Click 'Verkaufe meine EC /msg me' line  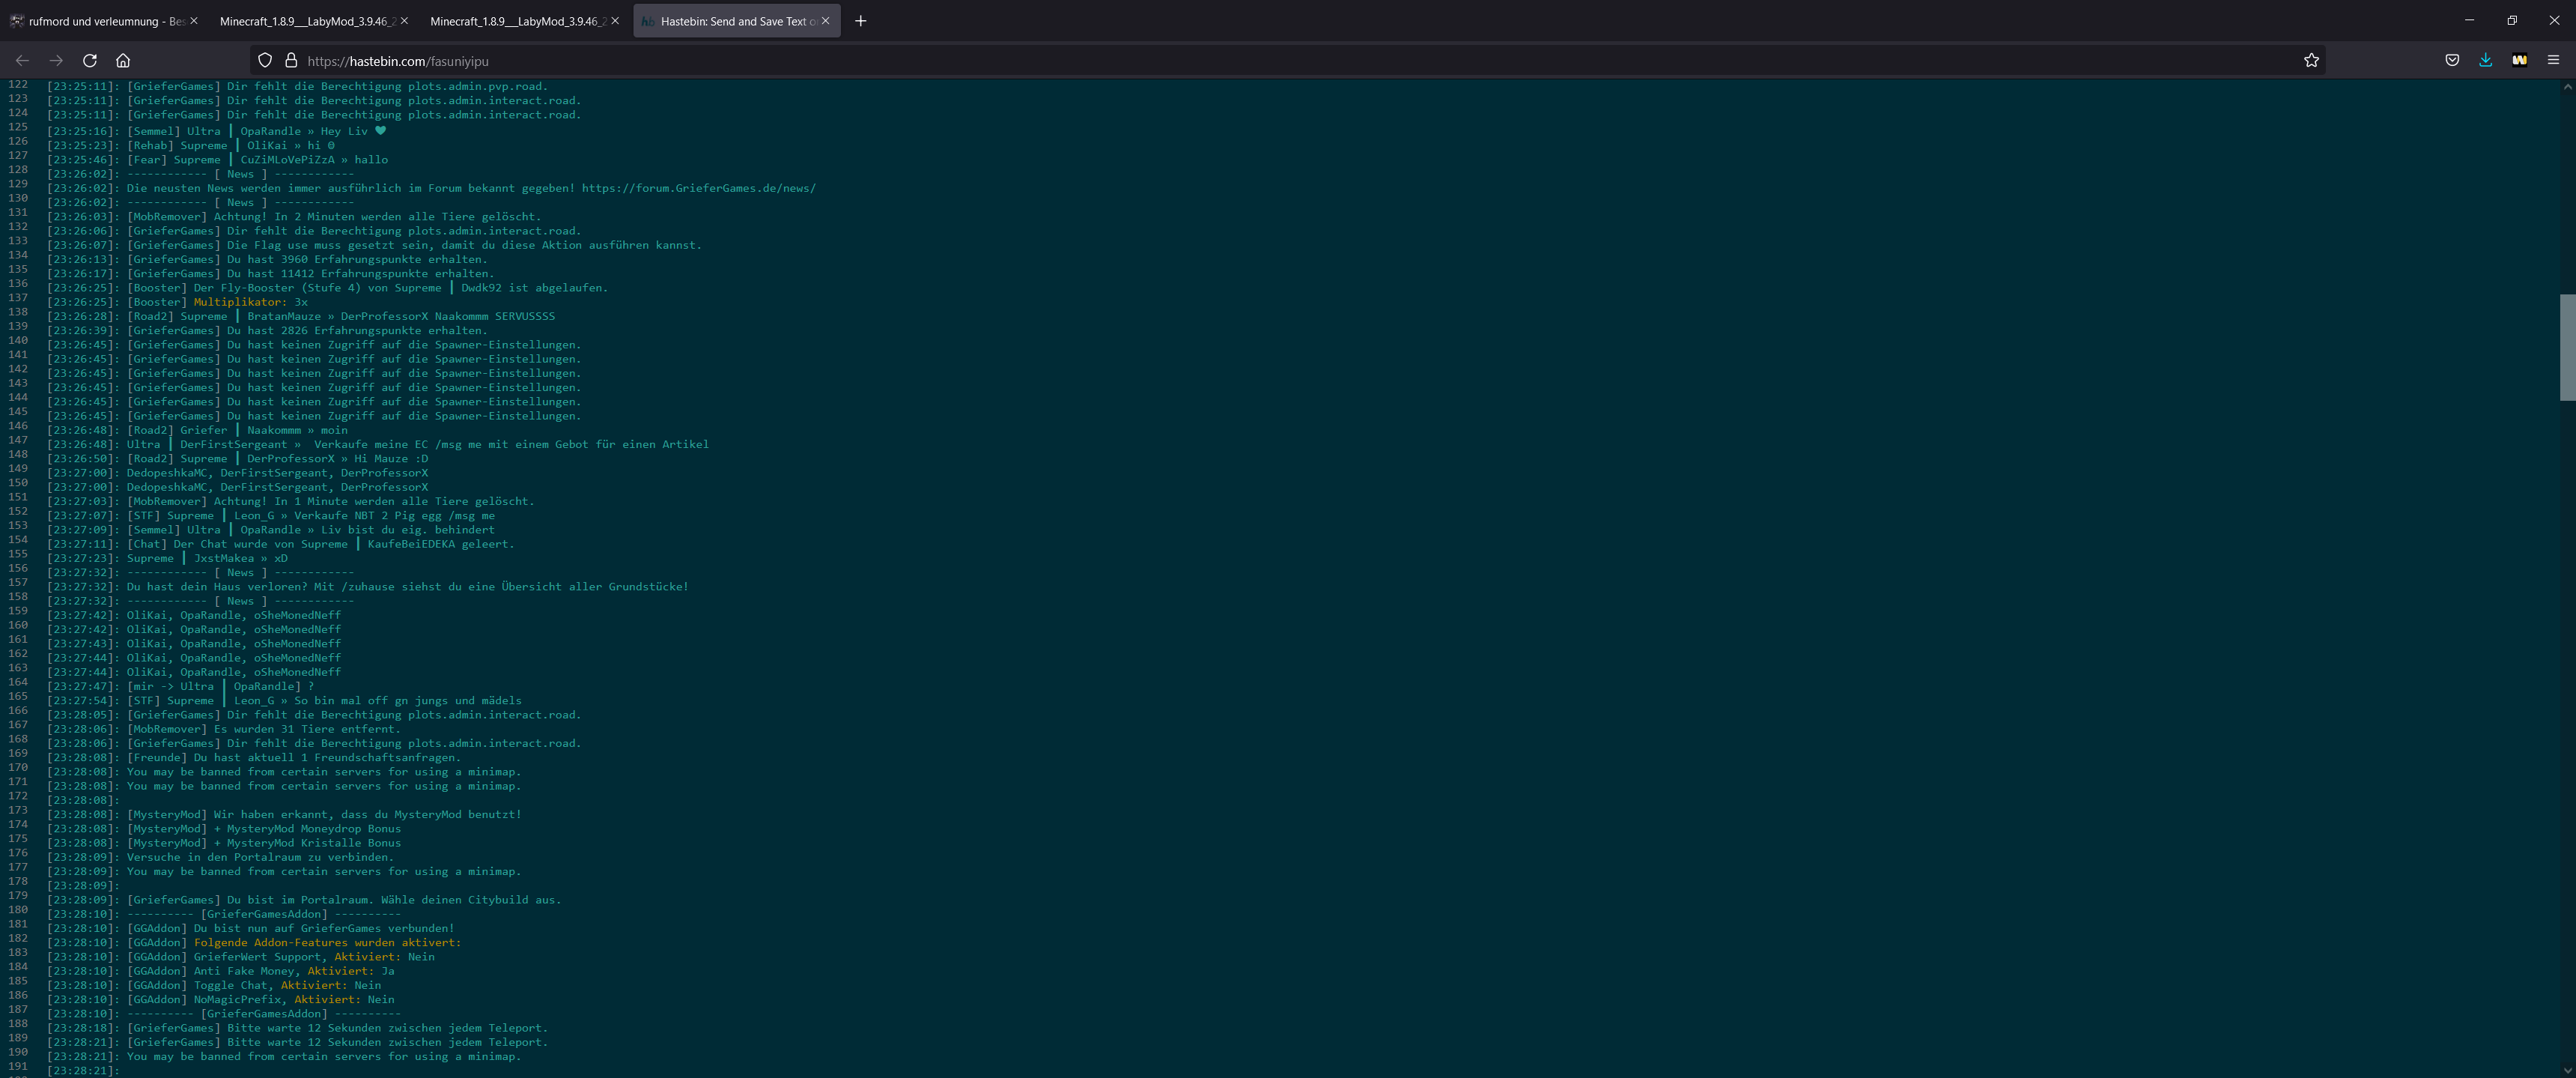(378, 444)
